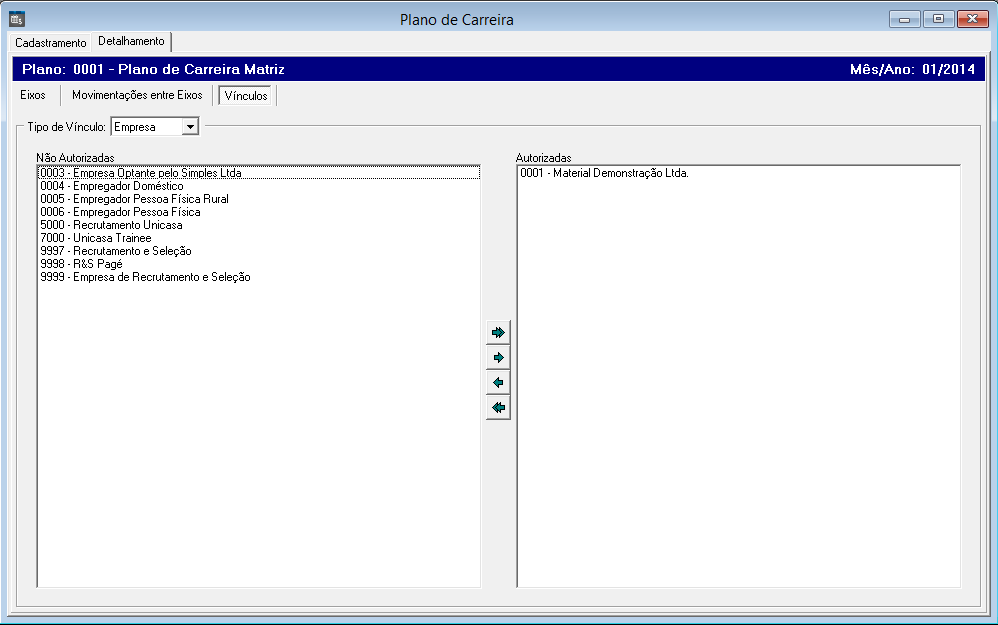Select 0001 - Material Demonstração Ltda. in Autorizadas
This screenshot has width=998, height=625.
(x=605, y=173)
